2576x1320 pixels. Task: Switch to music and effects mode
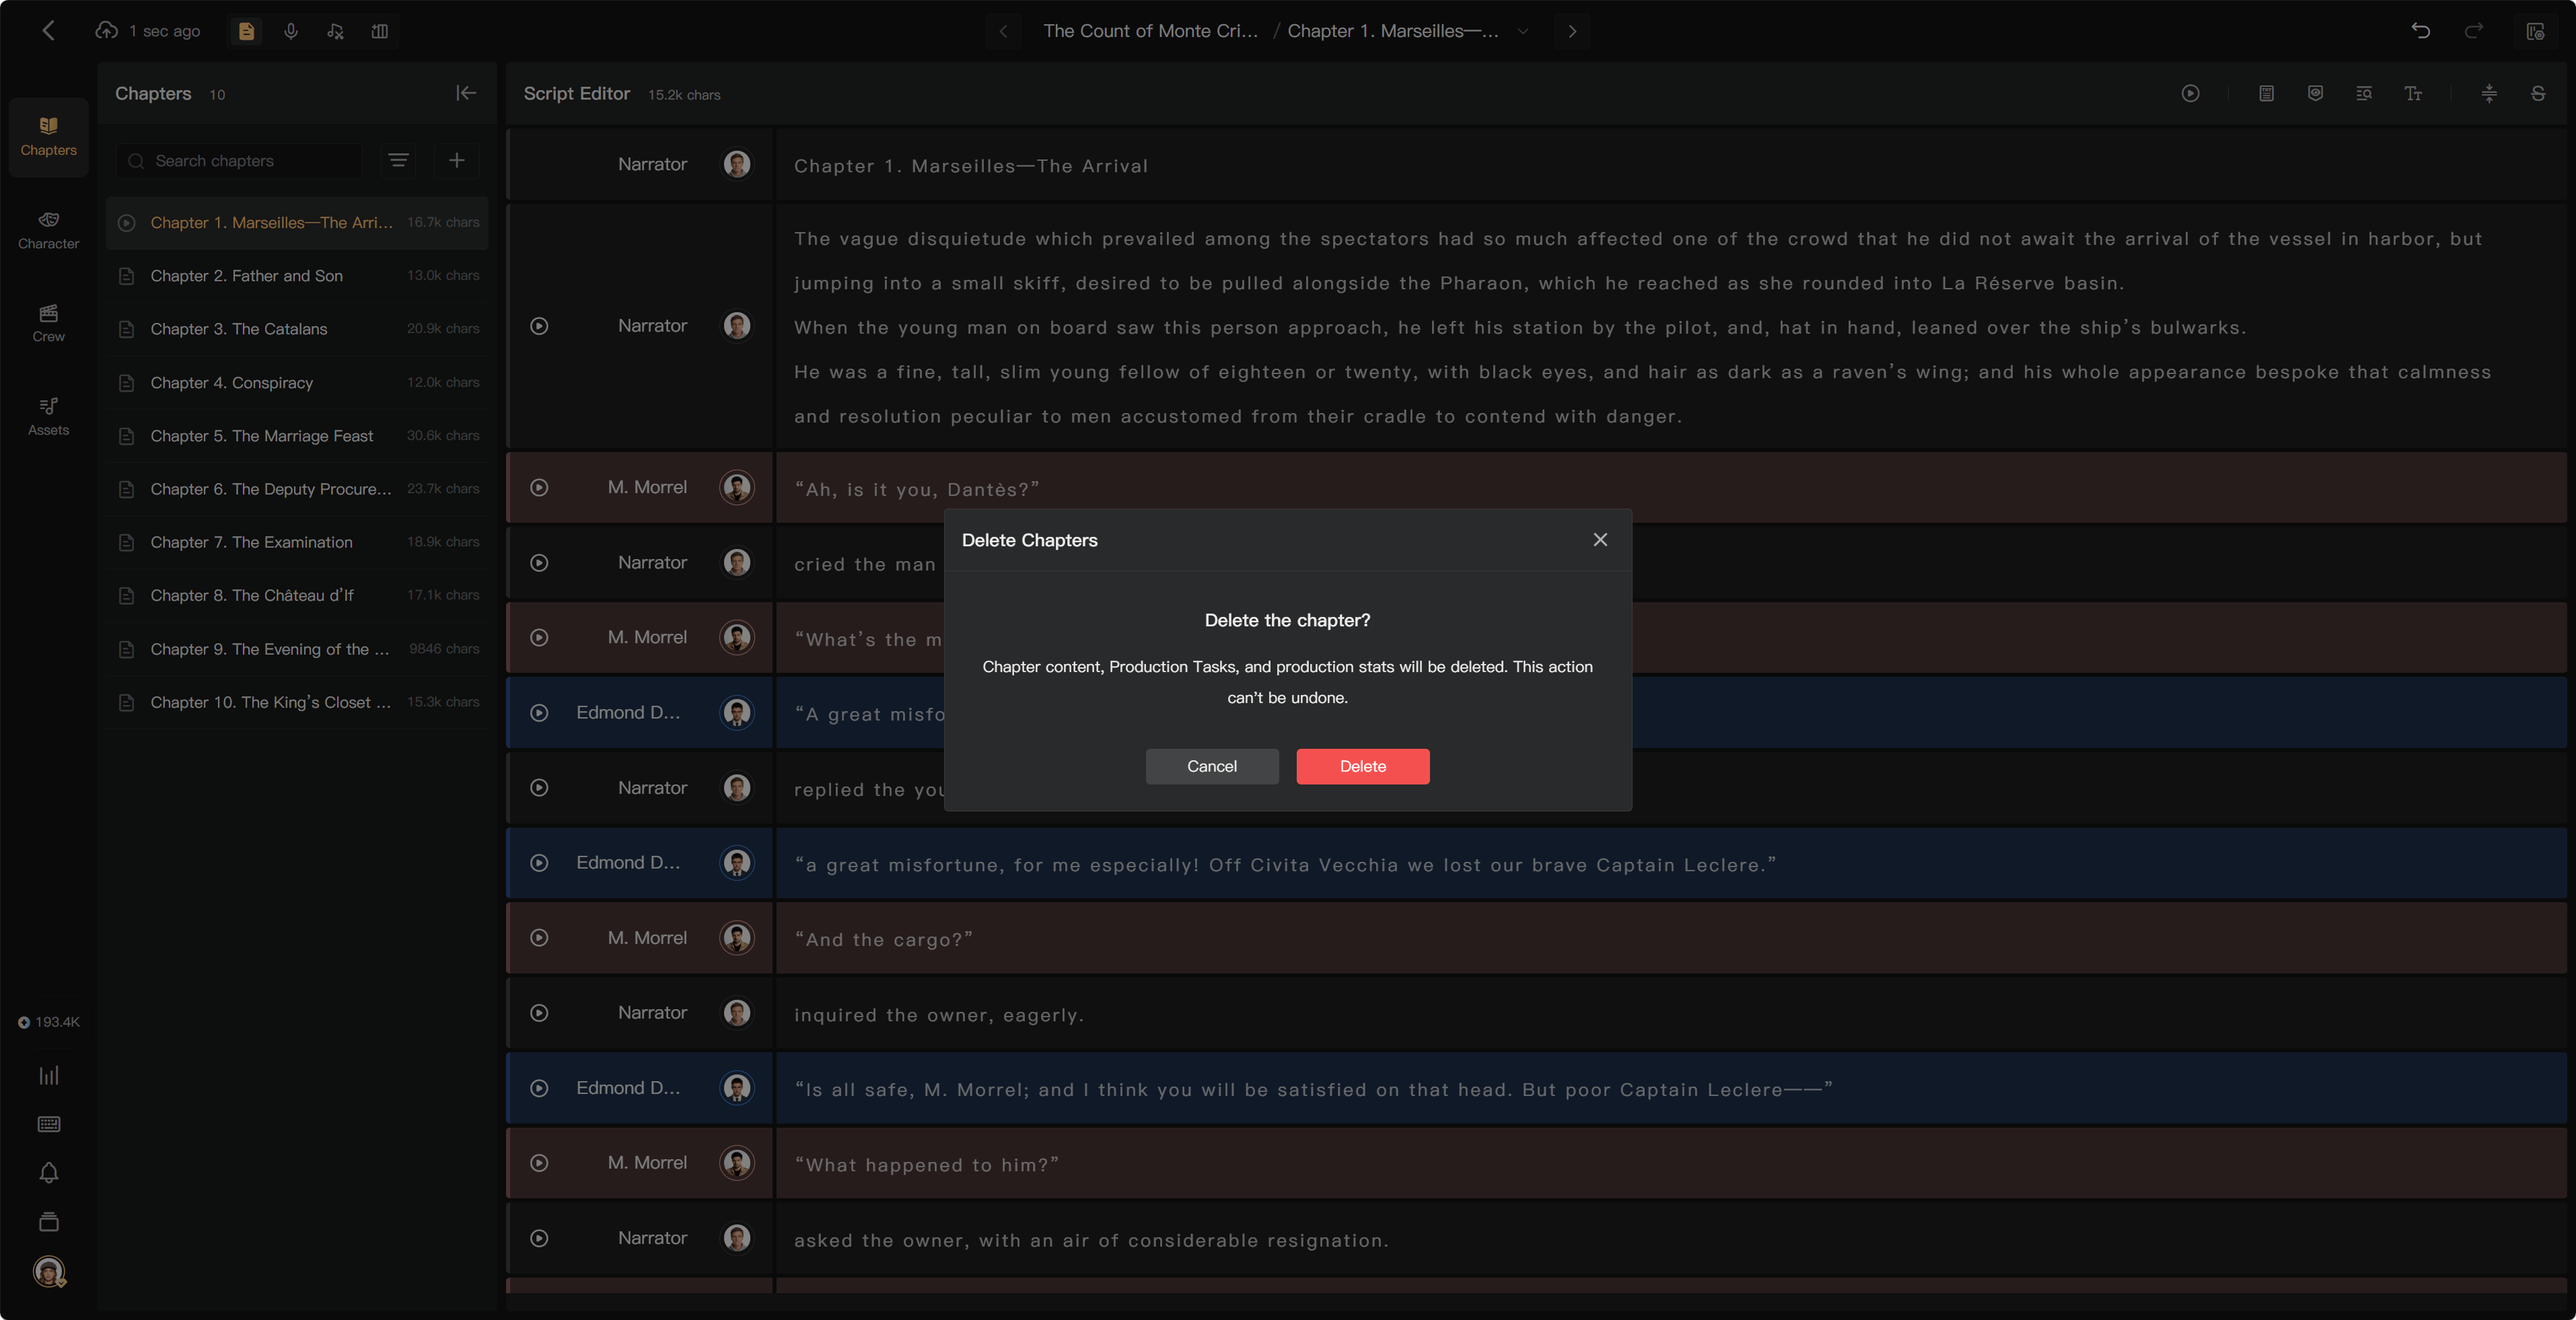tap(335, 31)
